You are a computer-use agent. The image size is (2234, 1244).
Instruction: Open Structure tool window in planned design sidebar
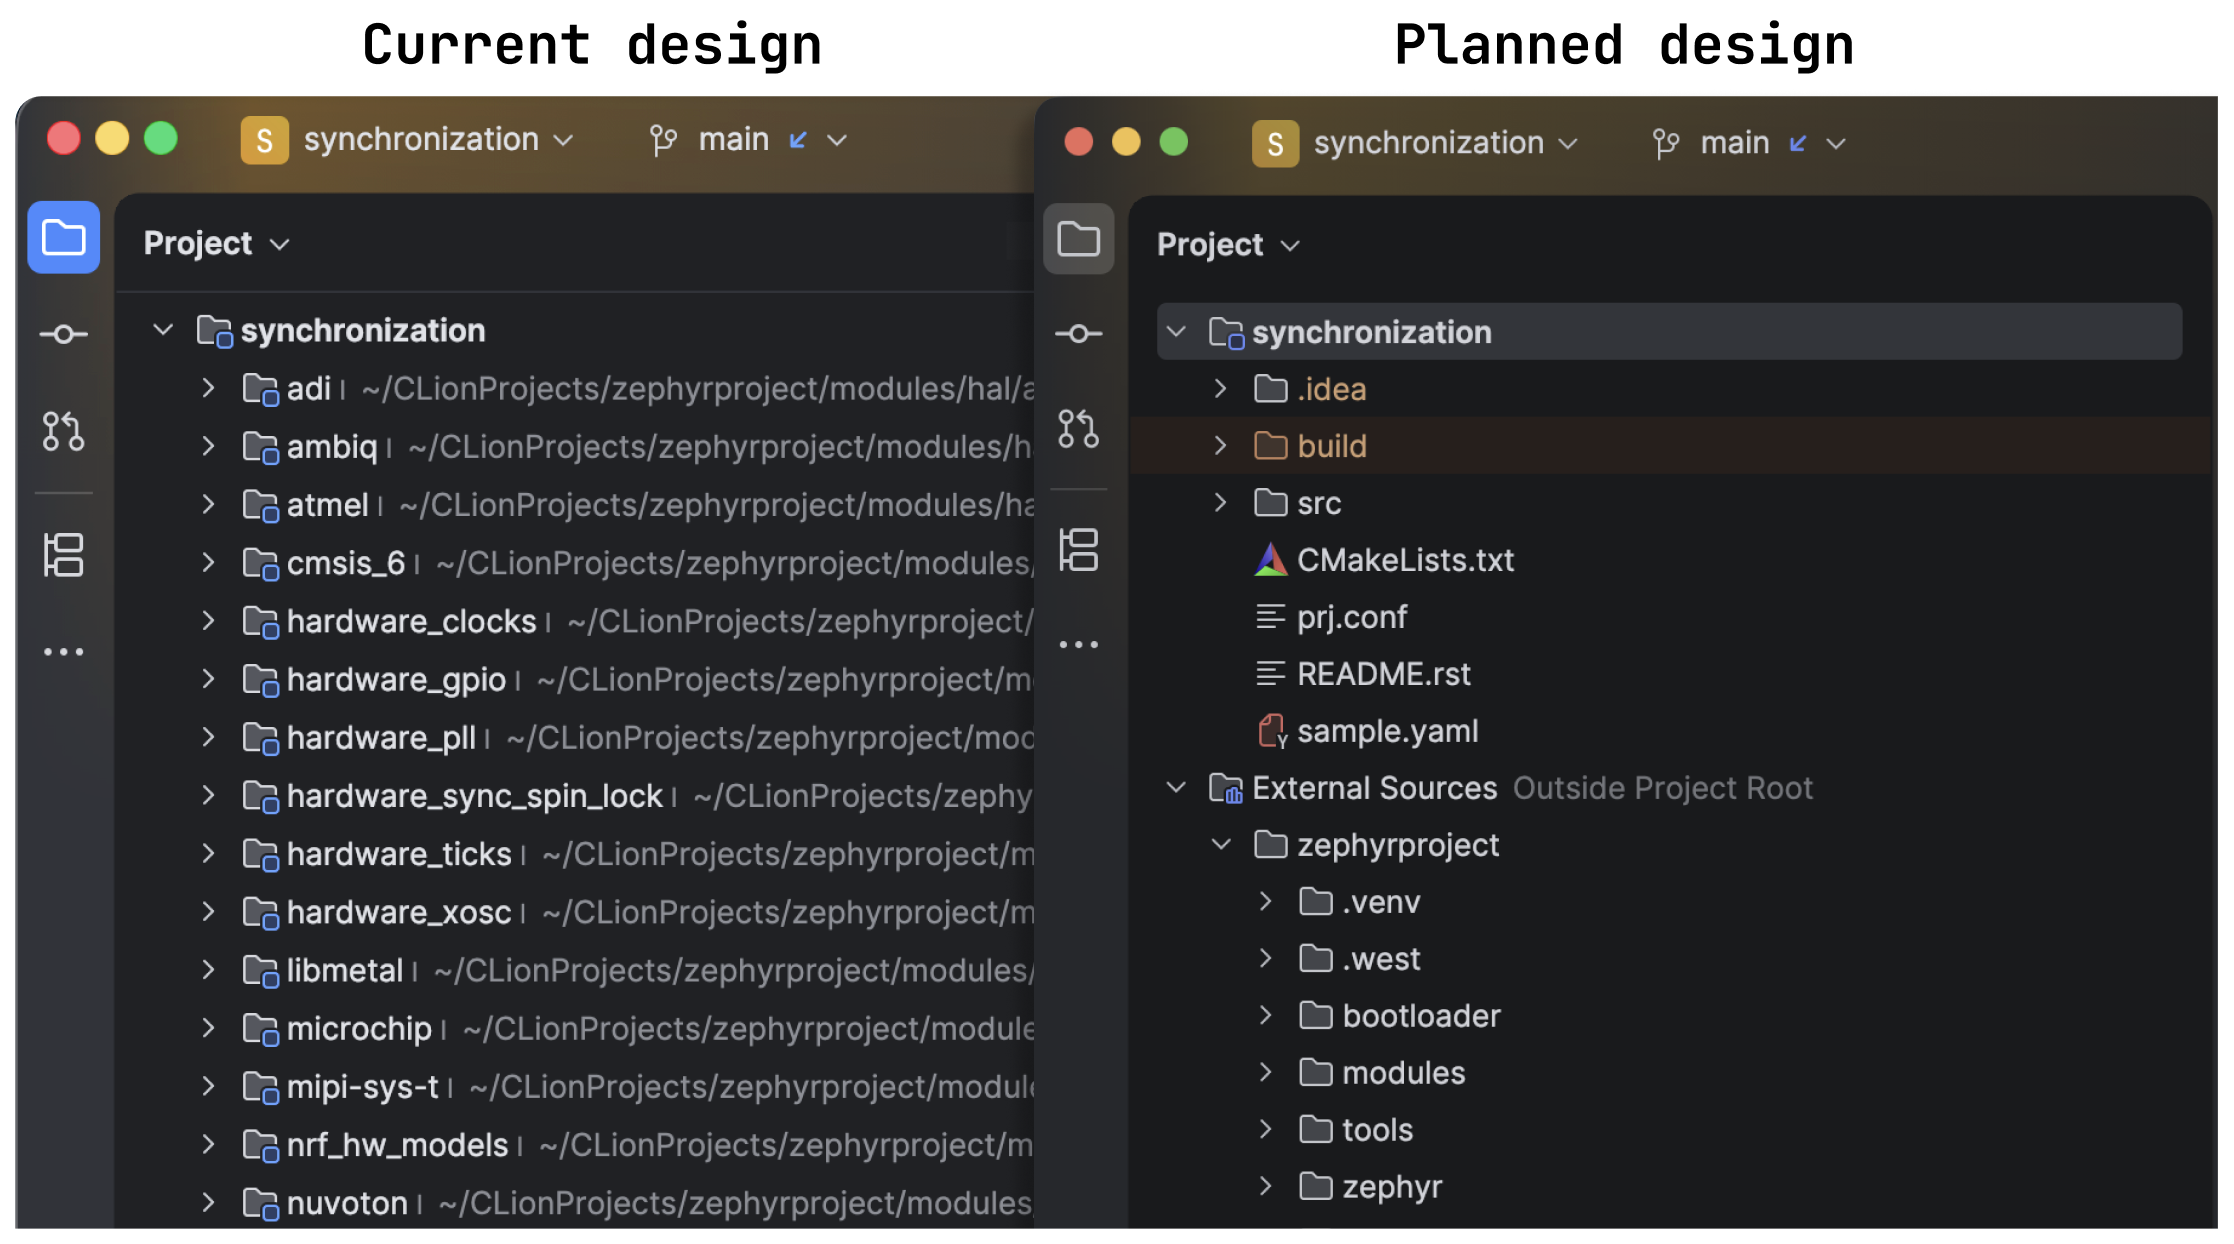[1078, 550]
